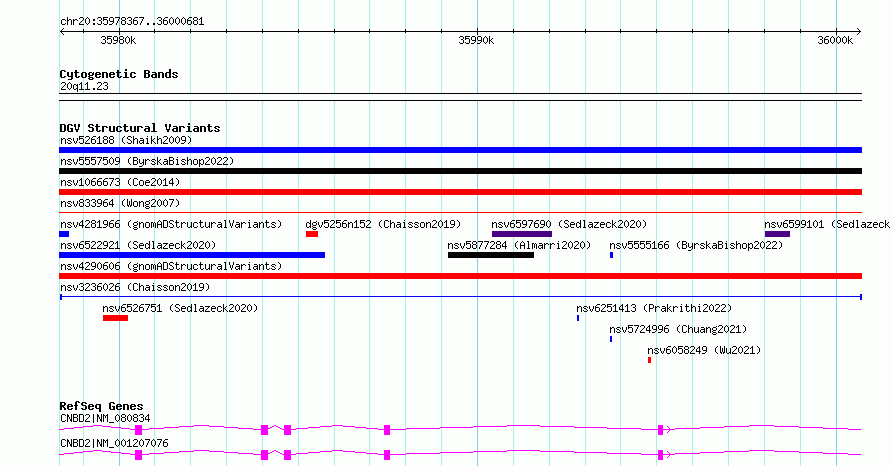890x466 pixels.
Task: Open nsv6522921 (Sedlazeck2020) label
Action: pos(138,245)
